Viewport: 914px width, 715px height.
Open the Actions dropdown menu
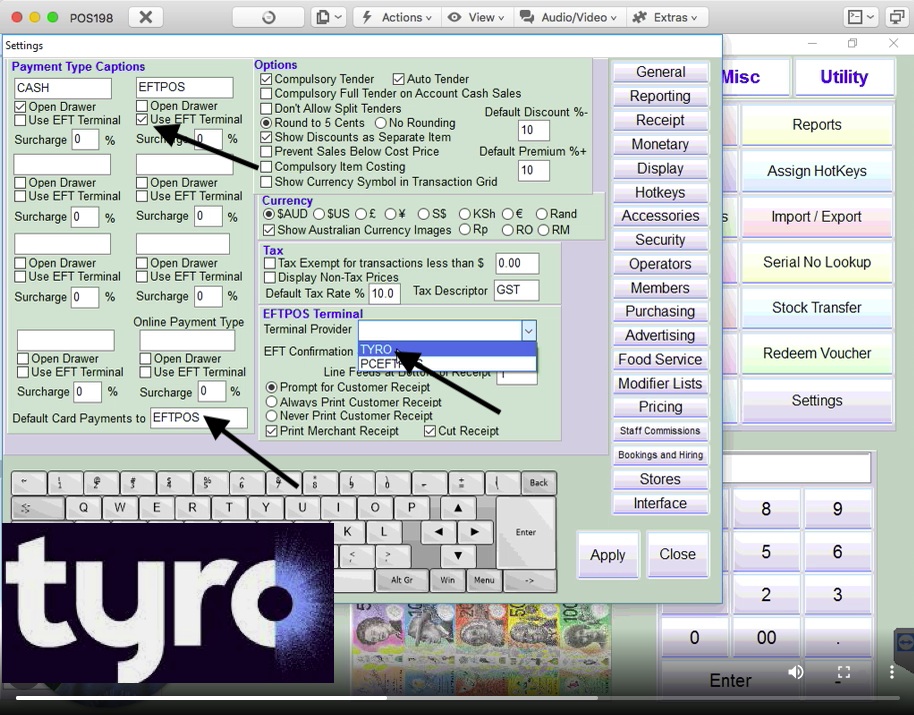(x=397, y=17)
